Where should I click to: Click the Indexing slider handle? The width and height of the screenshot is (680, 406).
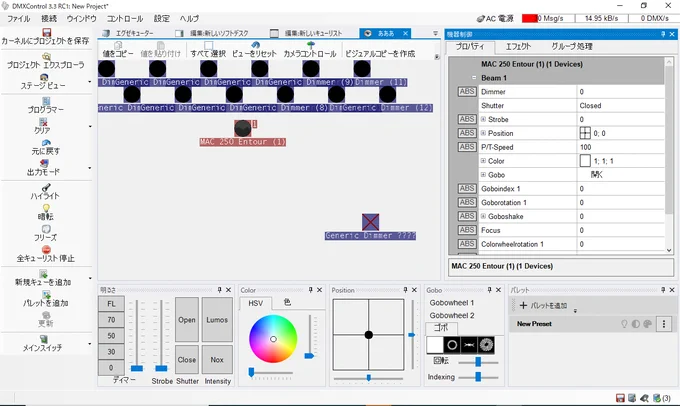point(478,377)
